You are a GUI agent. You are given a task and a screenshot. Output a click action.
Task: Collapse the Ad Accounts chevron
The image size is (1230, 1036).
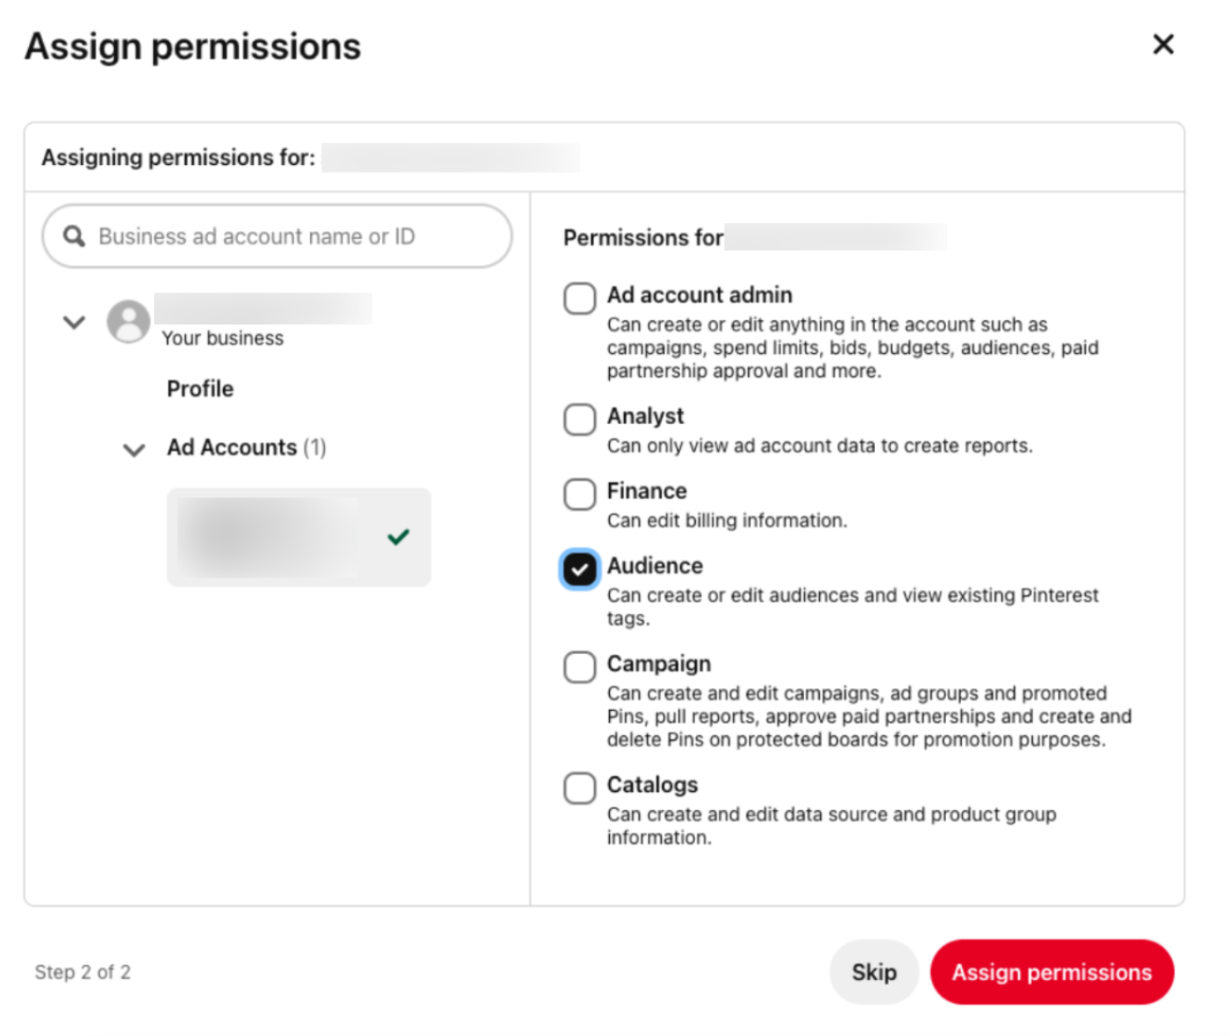134,450
